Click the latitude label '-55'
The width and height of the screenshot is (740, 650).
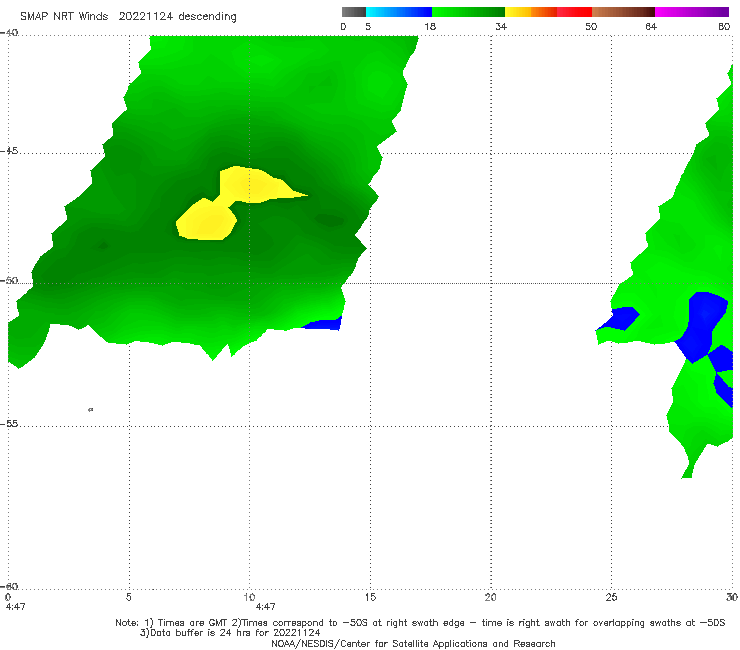click(x=9, y=424)
